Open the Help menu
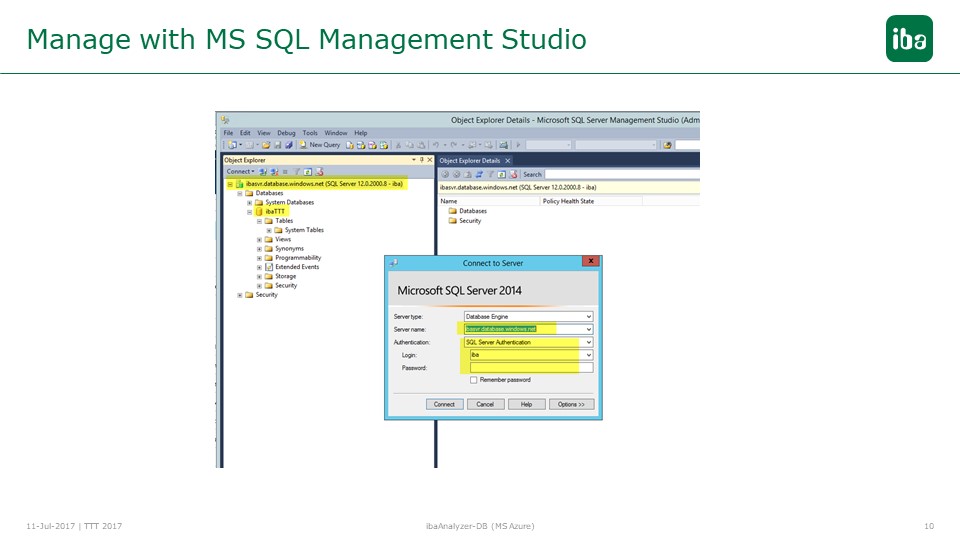Viewport: 960px width, 540px height. pos(361,133)
